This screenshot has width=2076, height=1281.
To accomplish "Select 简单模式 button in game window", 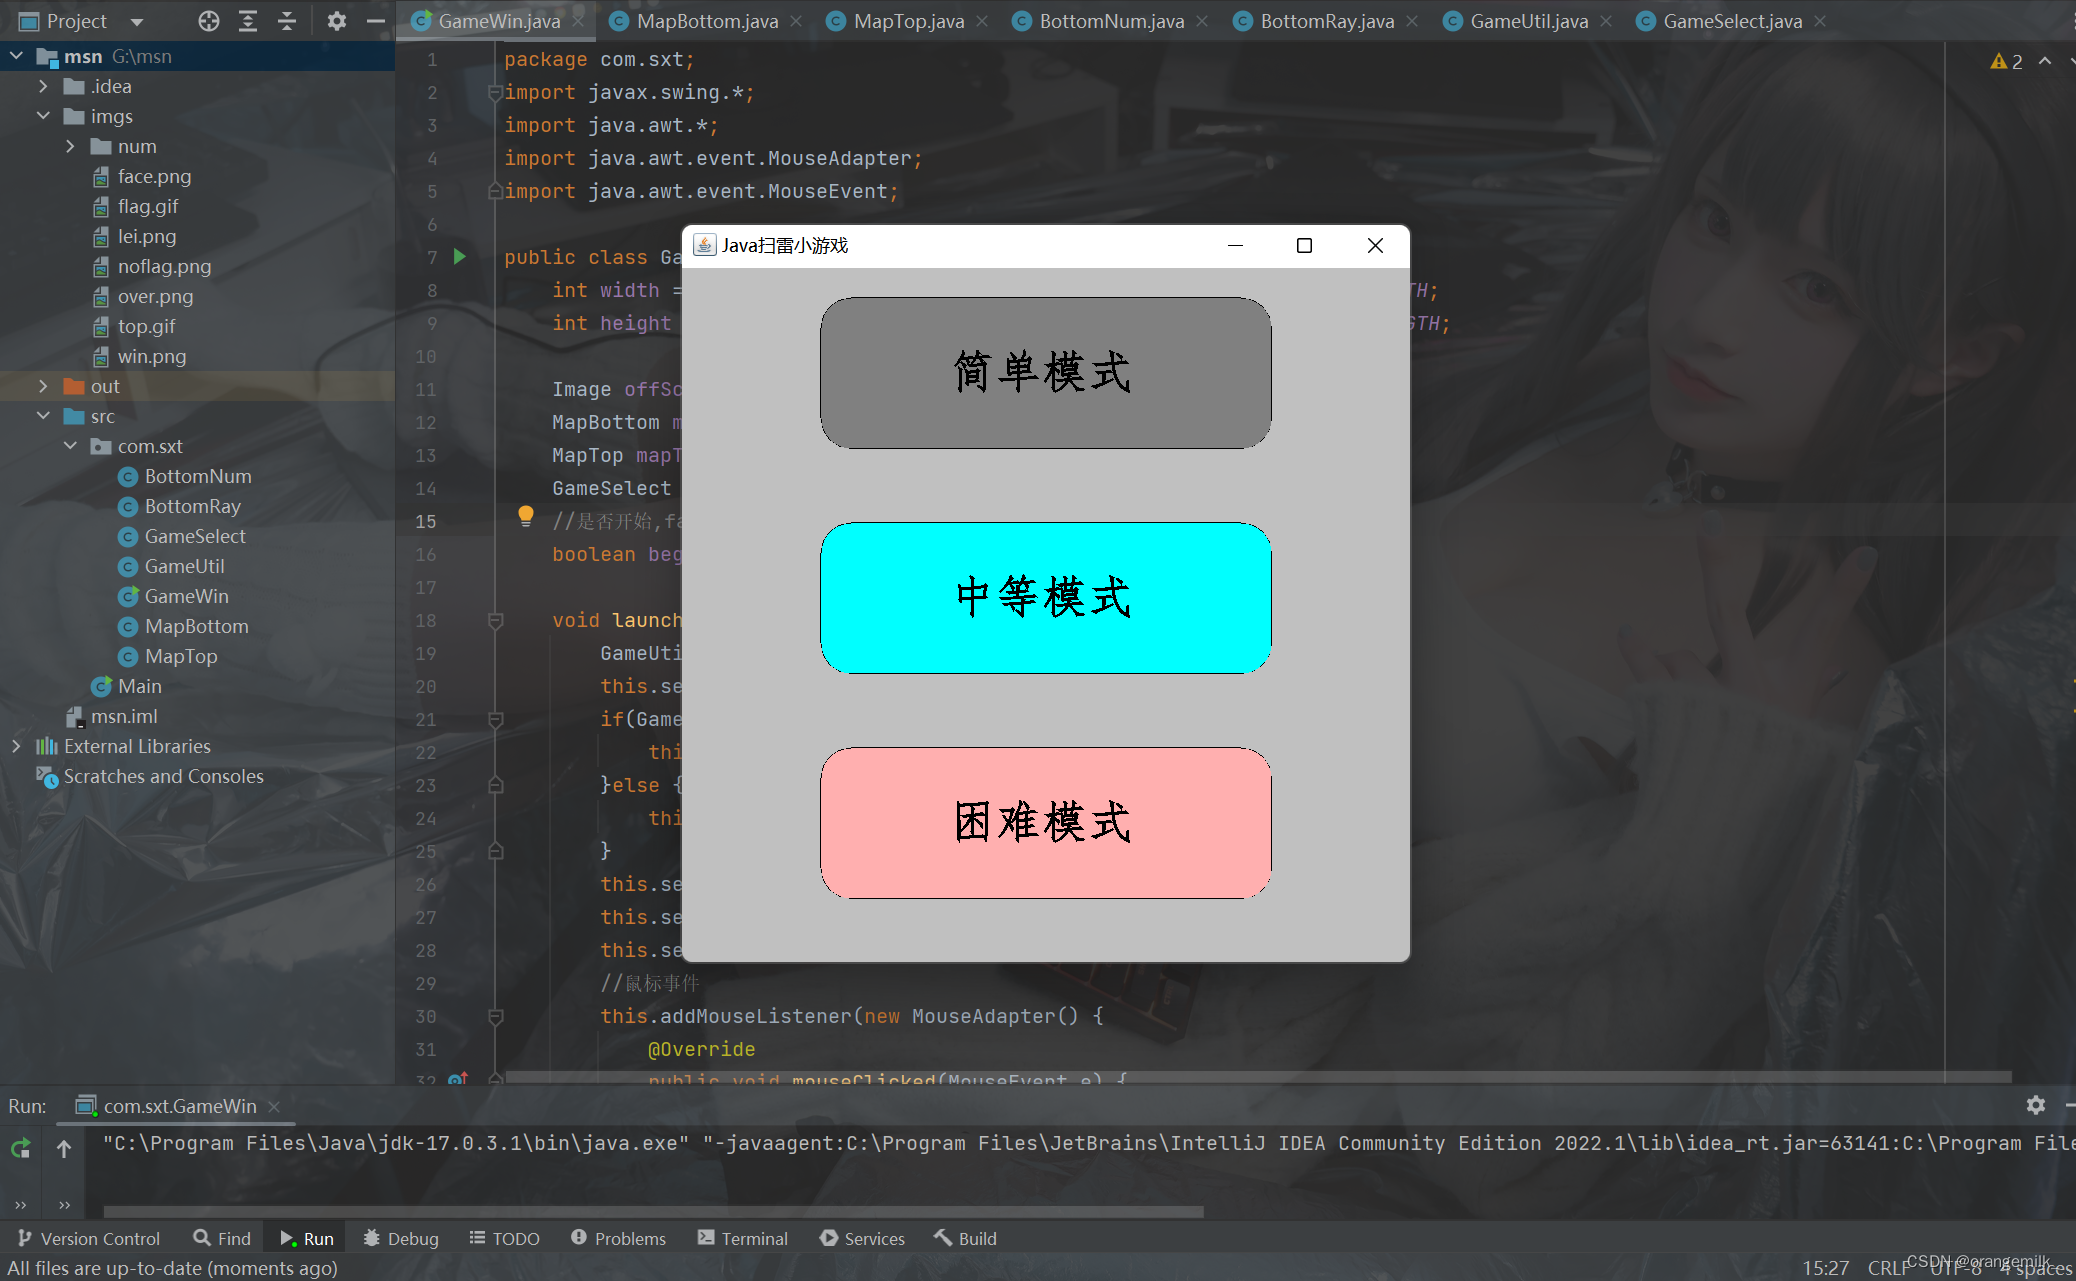I will tap(1044, 372).
